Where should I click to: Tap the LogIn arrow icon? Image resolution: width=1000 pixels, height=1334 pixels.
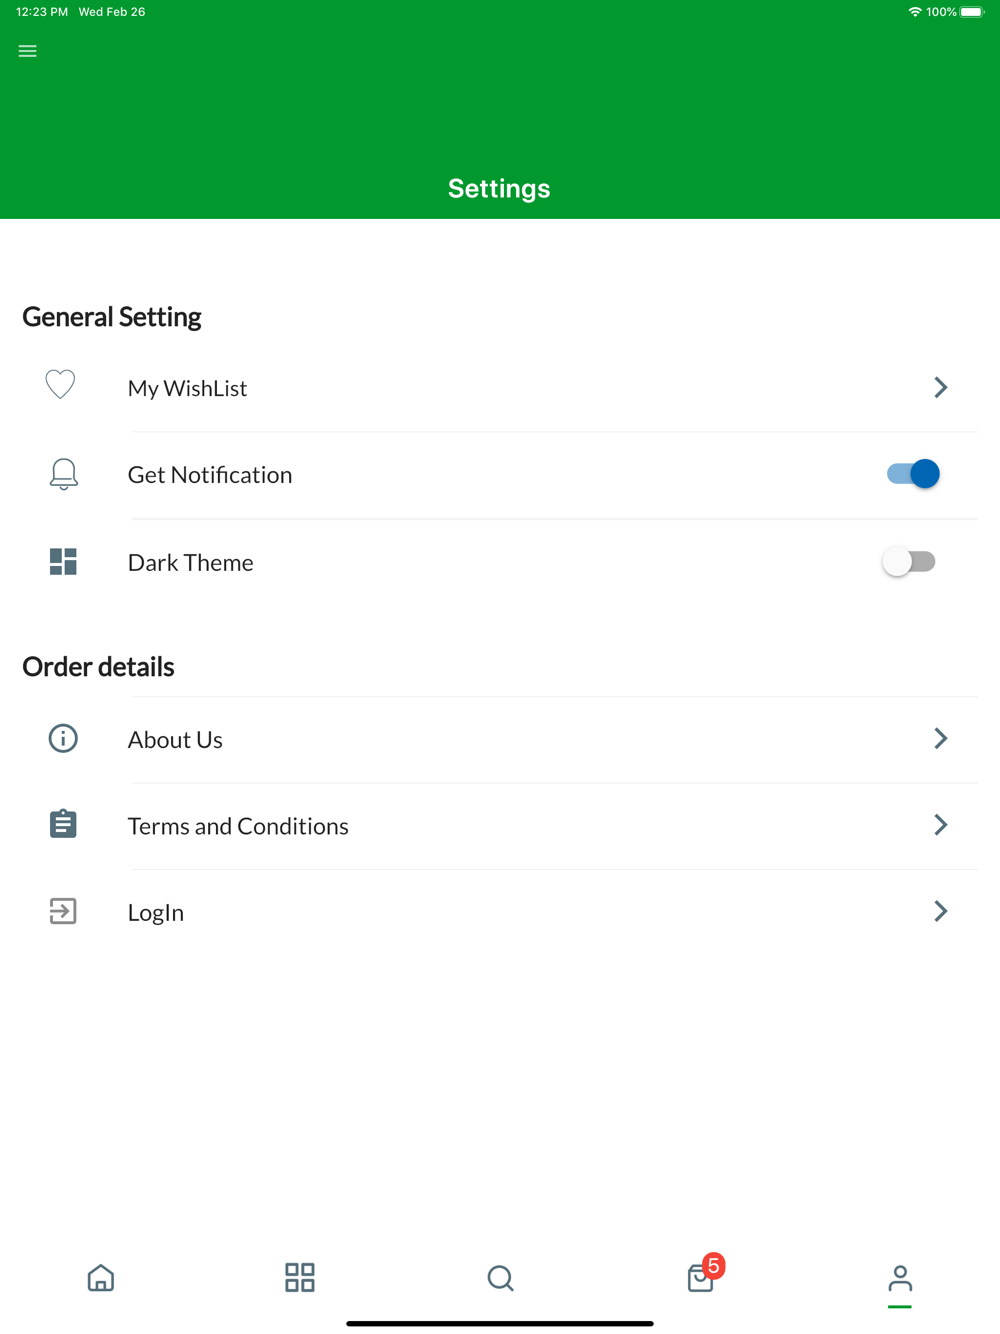63,911
